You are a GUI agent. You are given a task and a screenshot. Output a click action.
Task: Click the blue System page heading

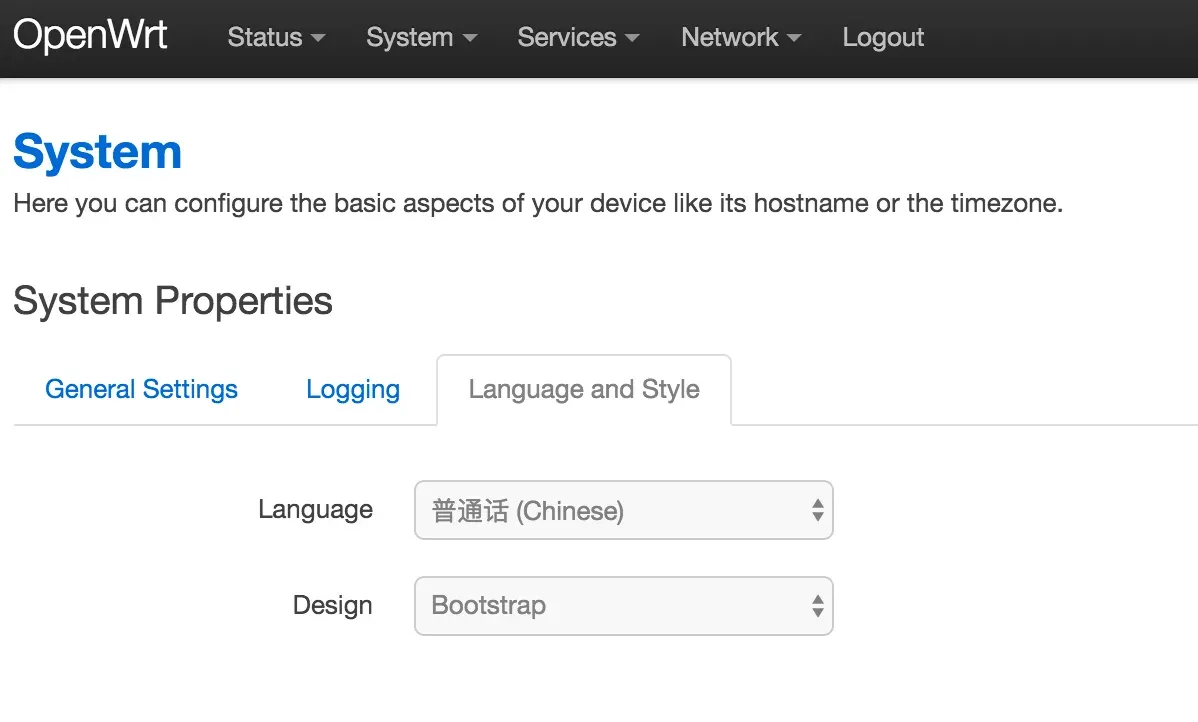click(98, 152)
